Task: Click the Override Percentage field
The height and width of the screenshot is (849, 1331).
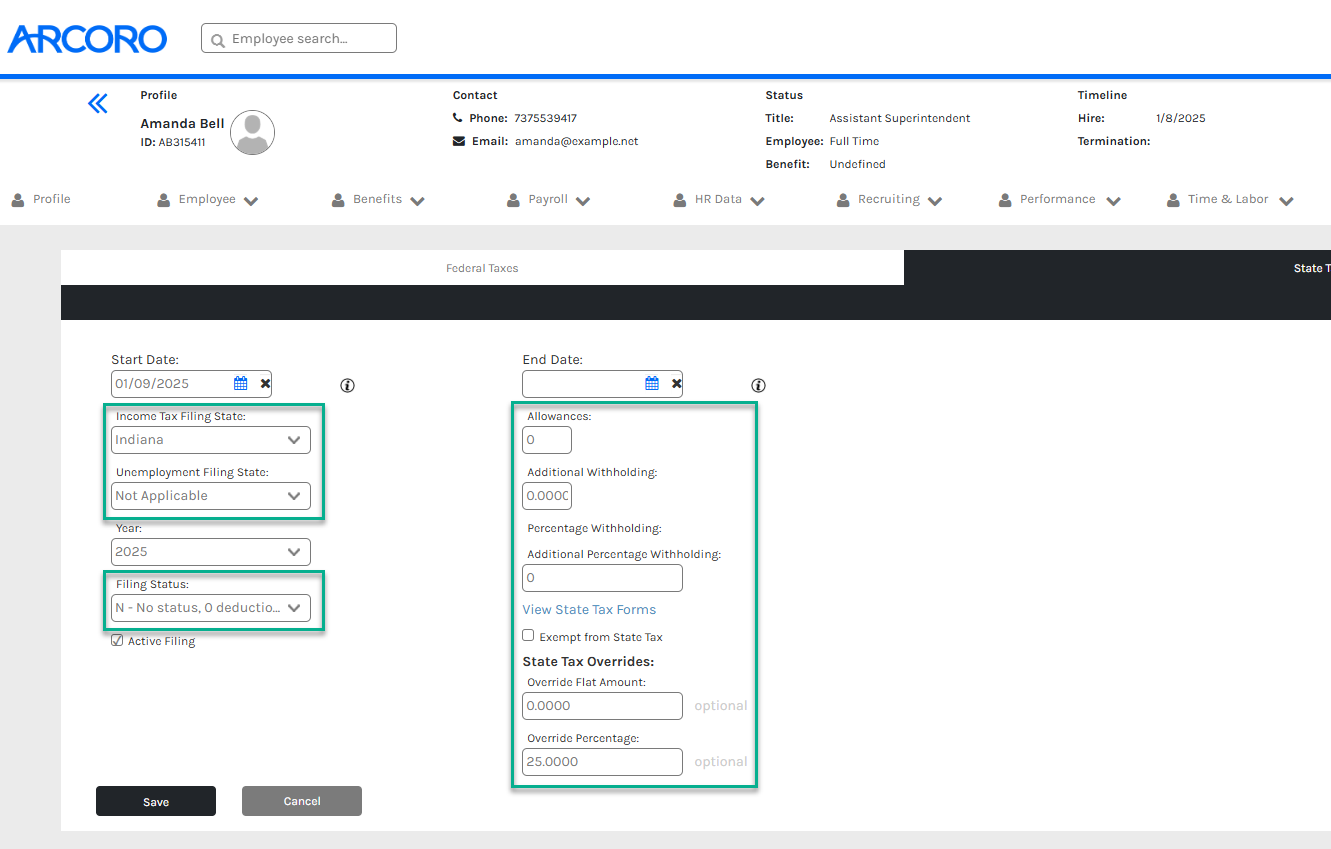Action: 602,762
